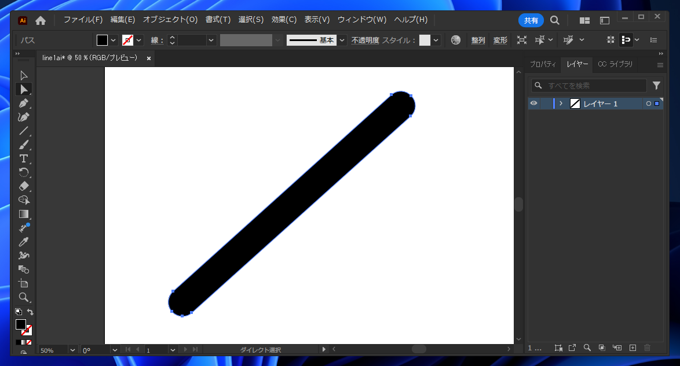Click default fill and stroke icon
This screenshot has height=366, width=680.
[18, 312]
